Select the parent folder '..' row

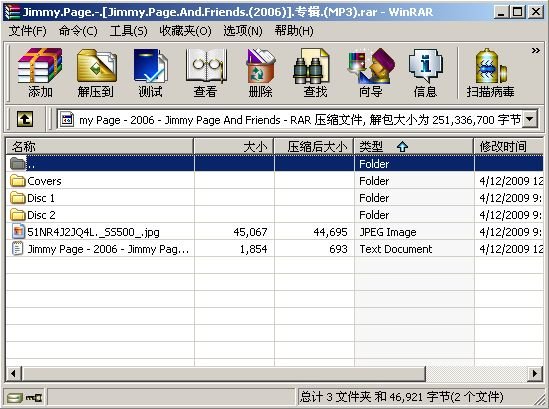(x=275, y=164)
